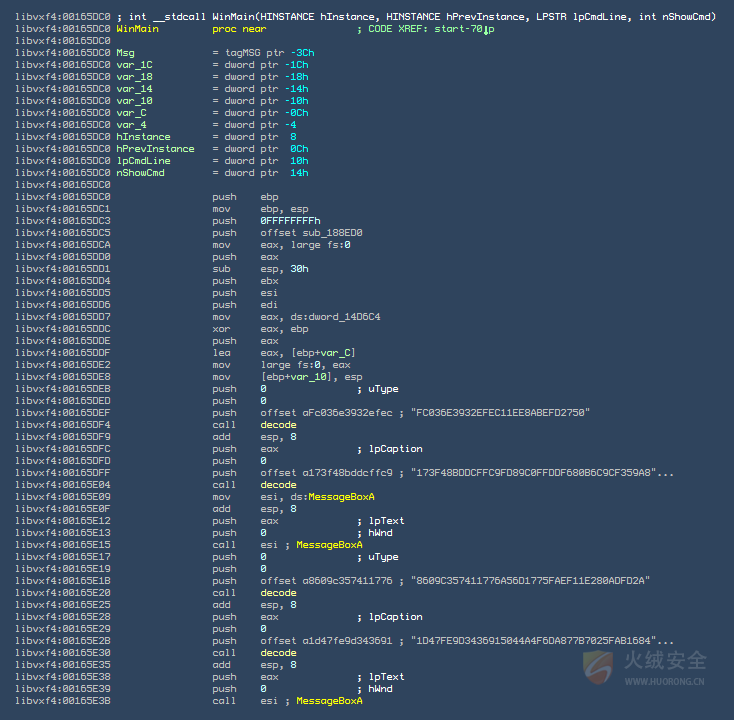
Task: Click the lpCaption comment at 00165DFC
Action: coord(389,449)
